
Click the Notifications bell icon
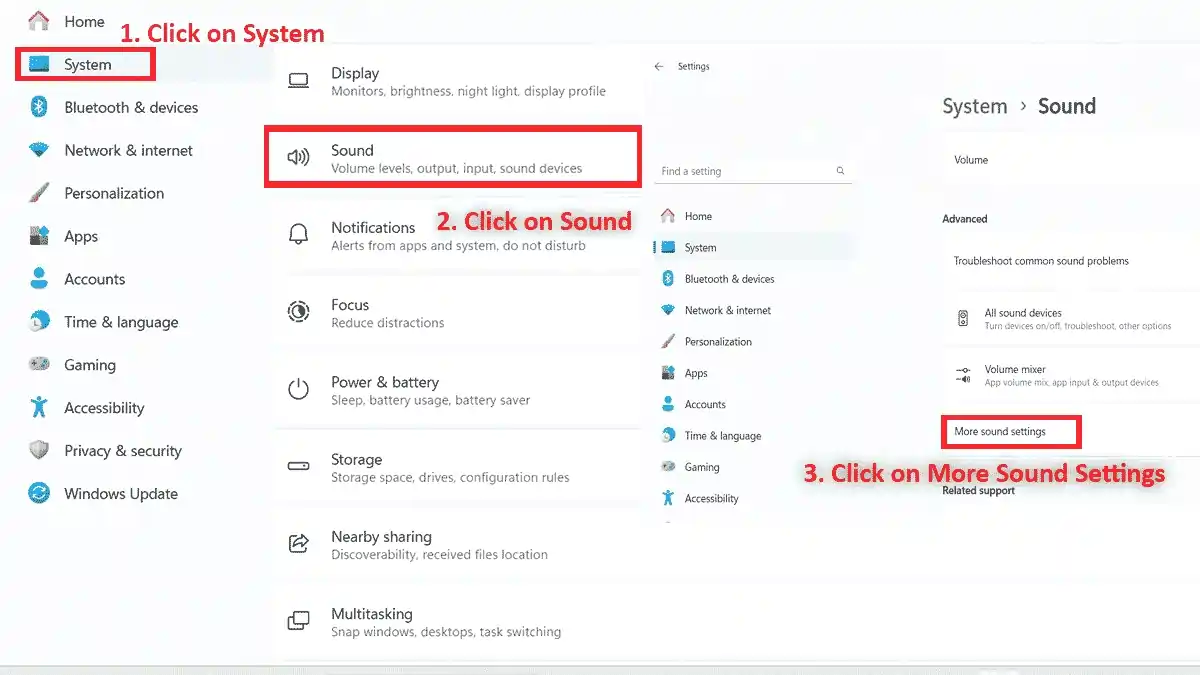[298, 235]
